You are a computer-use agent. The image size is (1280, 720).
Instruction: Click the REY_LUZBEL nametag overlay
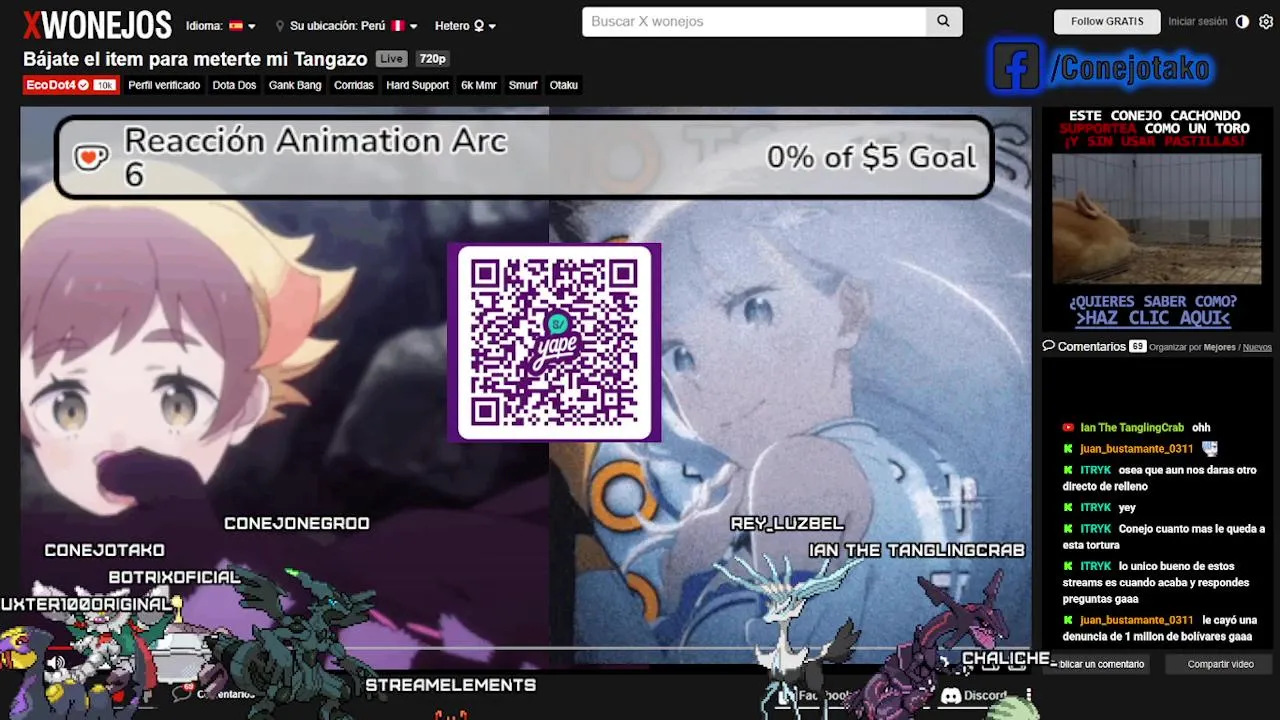787,523
